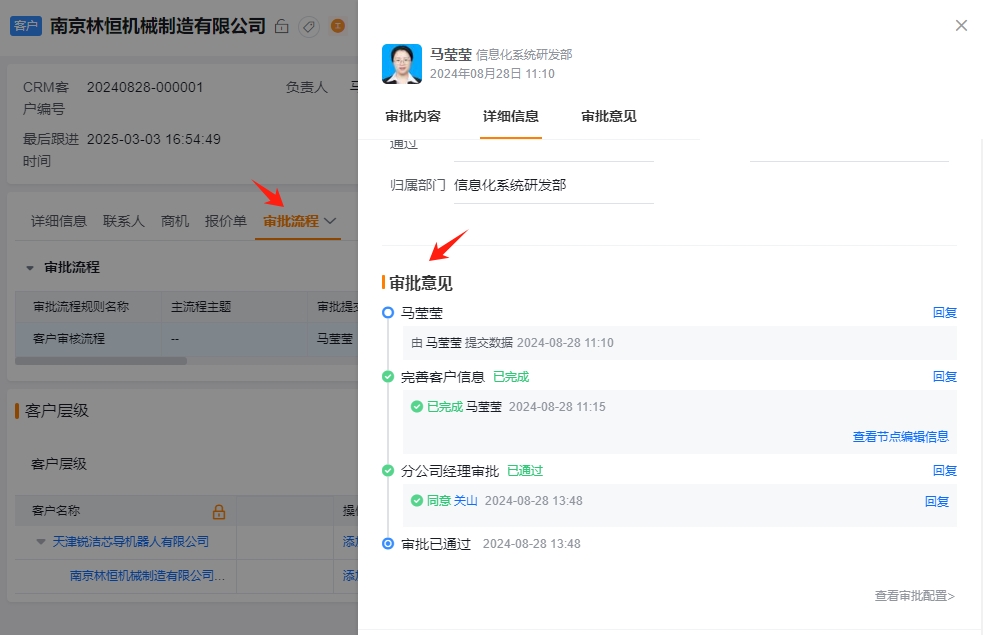Click horizontal scrollbar under approval table
983x635 pixels.
[x=101, y=361]
